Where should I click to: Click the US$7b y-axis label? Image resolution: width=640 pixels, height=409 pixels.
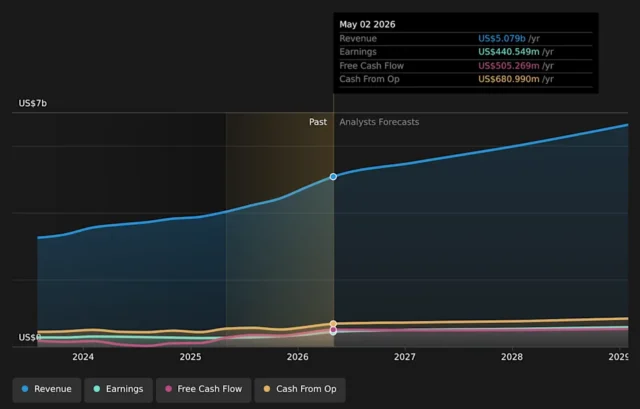pyautogui.click(x=33, y=103)
